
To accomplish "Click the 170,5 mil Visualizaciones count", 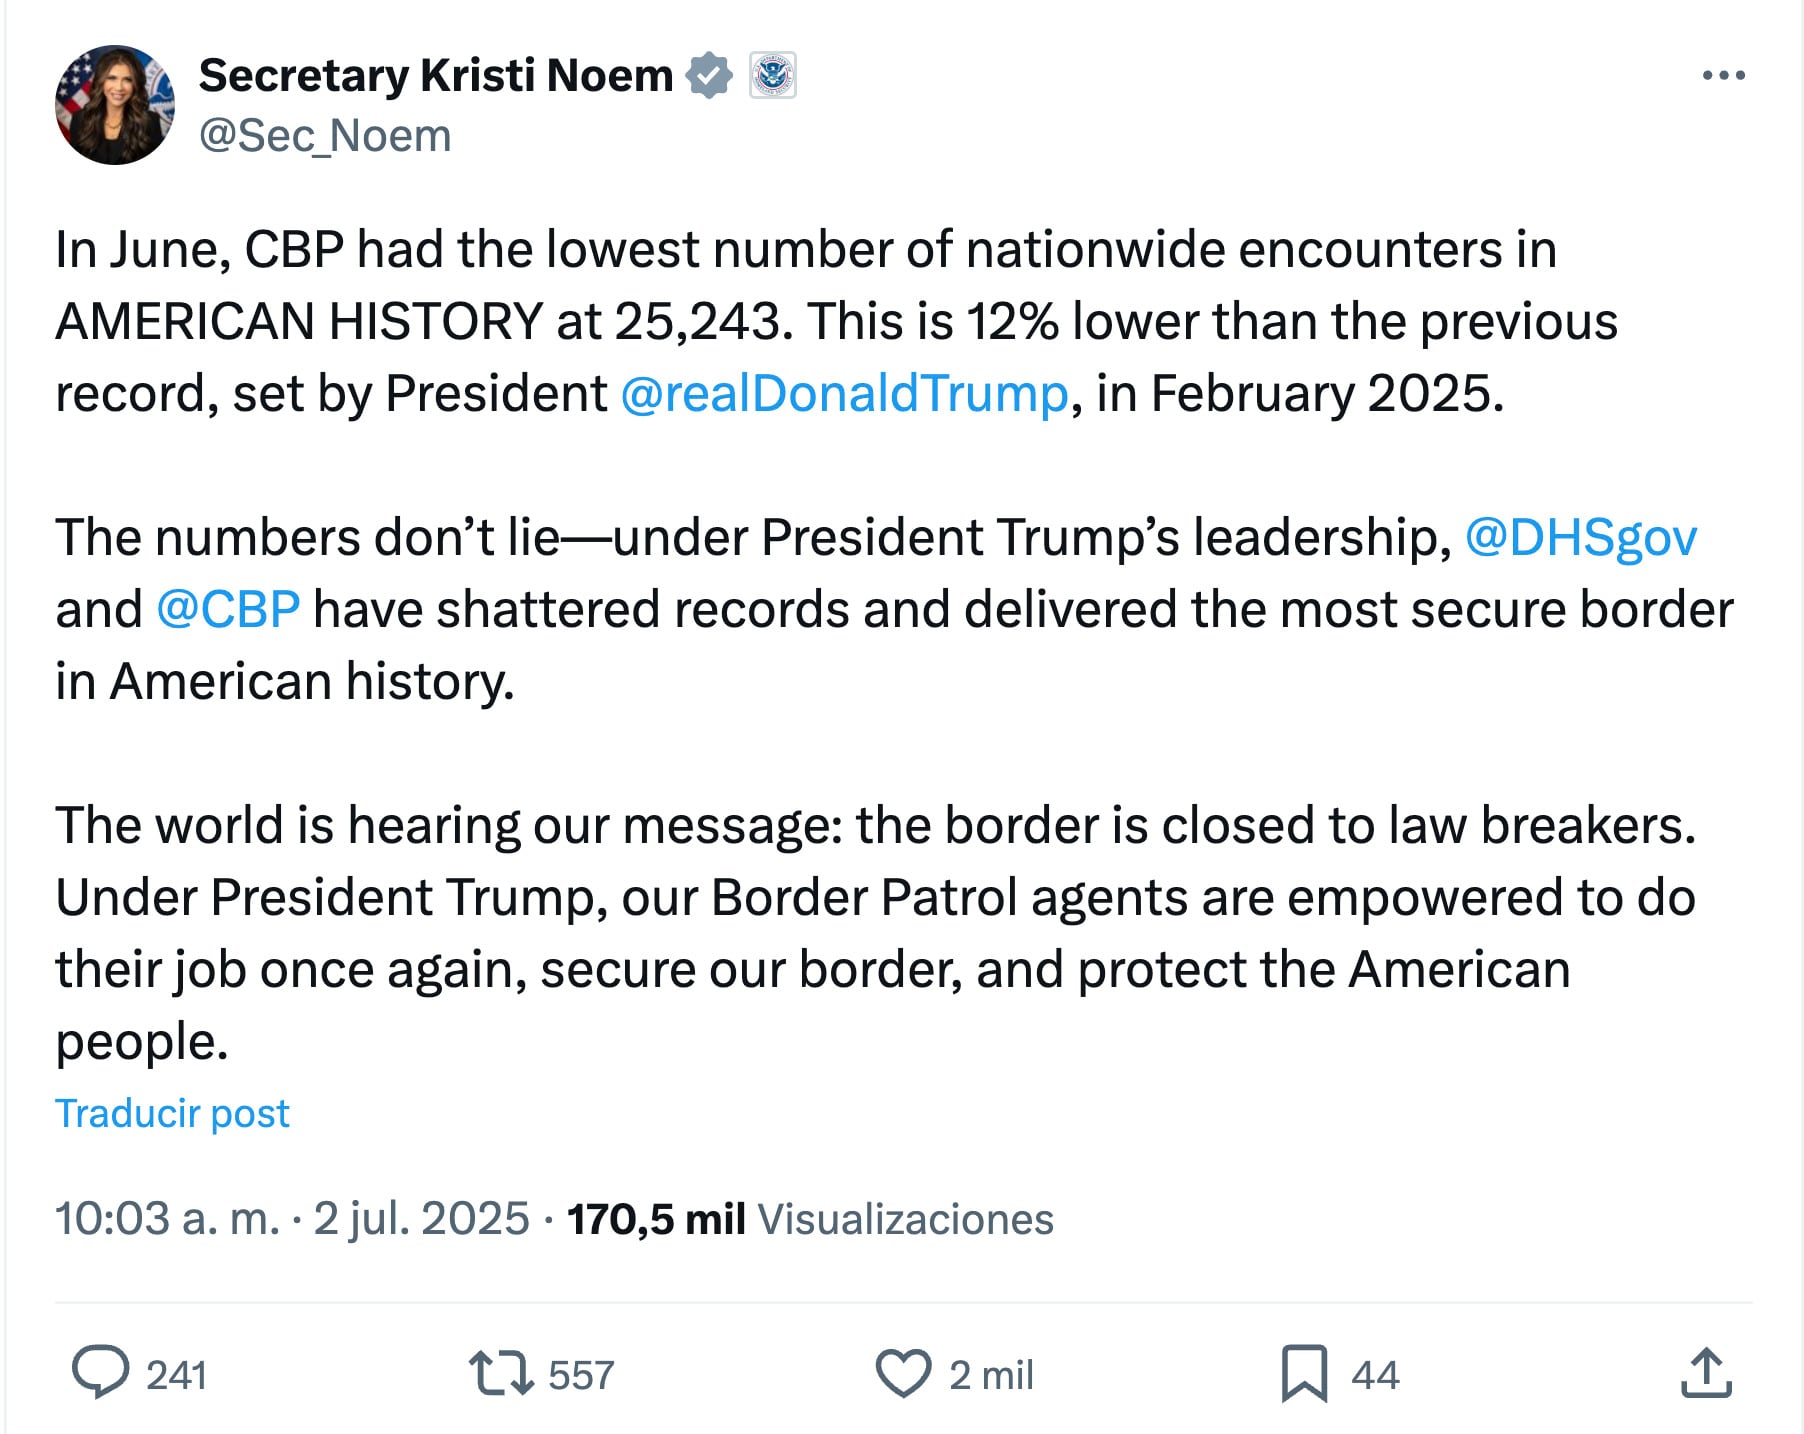I will coord(810,1219).
